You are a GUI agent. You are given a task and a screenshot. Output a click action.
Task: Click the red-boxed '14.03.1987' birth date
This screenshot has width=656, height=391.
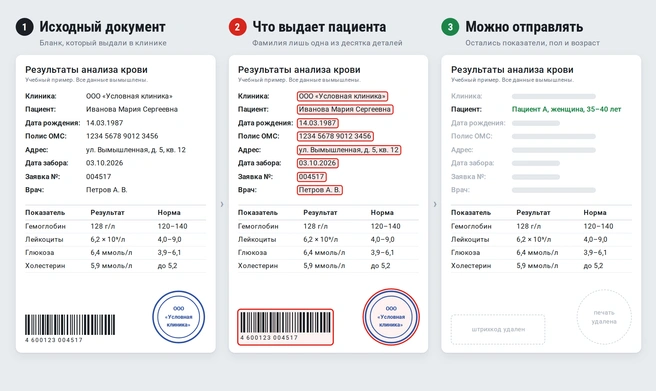point(318,123)
